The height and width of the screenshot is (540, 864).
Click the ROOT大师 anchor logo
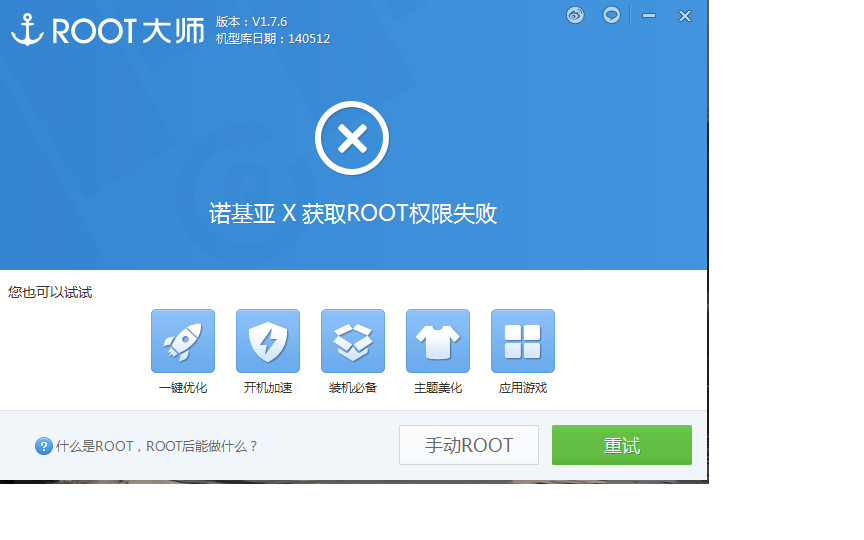(x=27, y=30)
